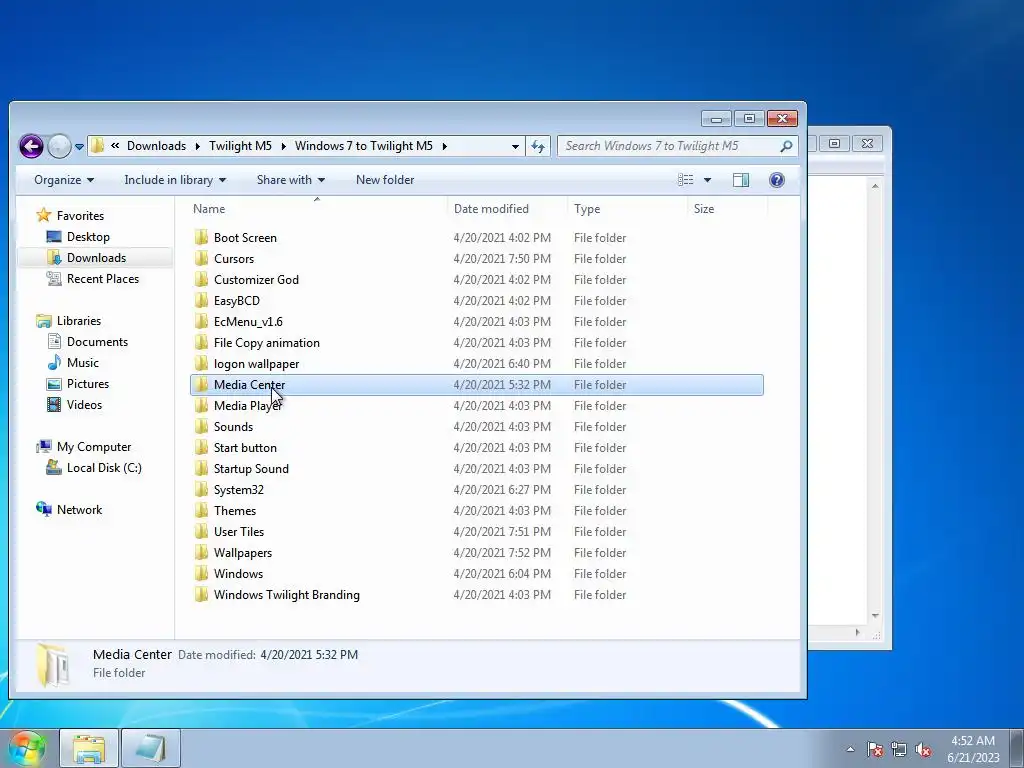Open Pictures library in sidebar

88,384
